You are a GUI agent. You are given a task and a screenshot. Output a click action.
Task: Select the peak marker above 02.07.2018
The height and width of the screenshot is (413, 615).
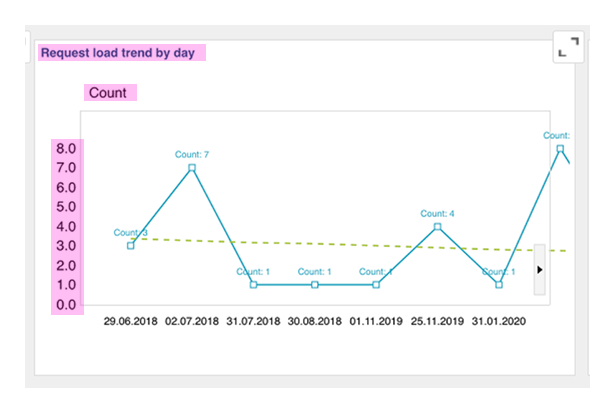(192, 168)
